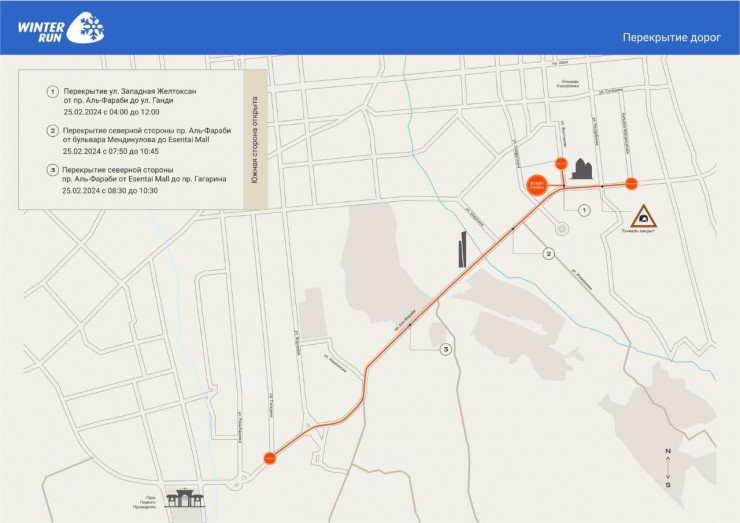Click map callout number 3
Screen dimensions: 740x523
[x=445, y=349]
